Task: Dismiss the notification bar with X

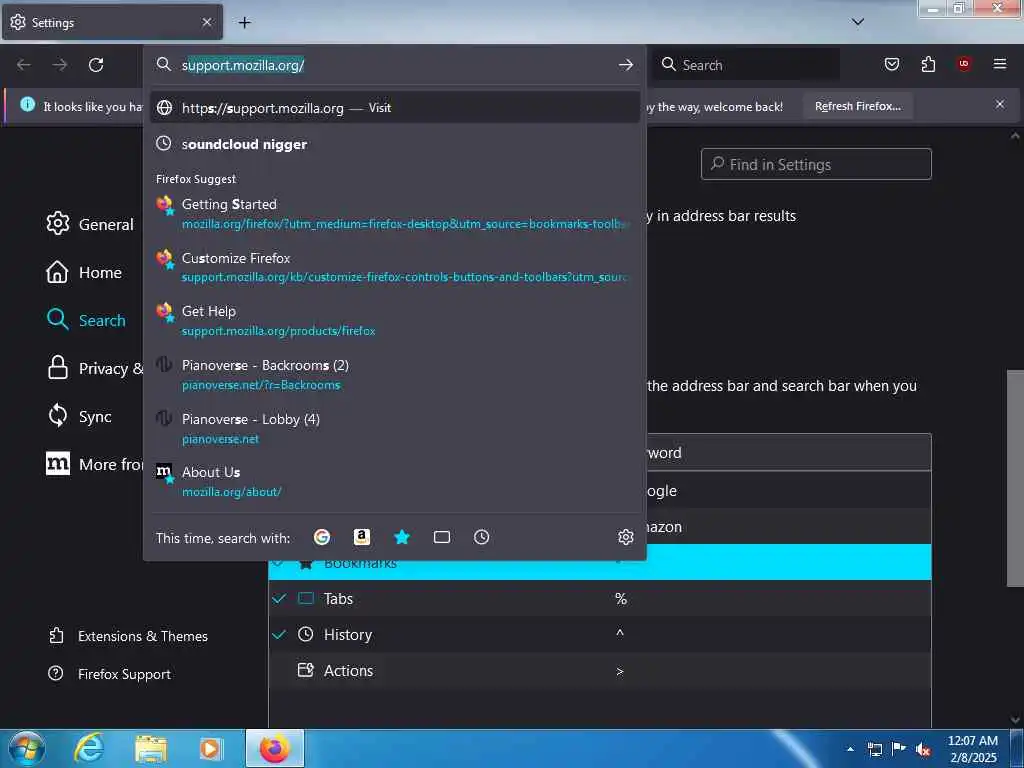Action: coord(999,104)
